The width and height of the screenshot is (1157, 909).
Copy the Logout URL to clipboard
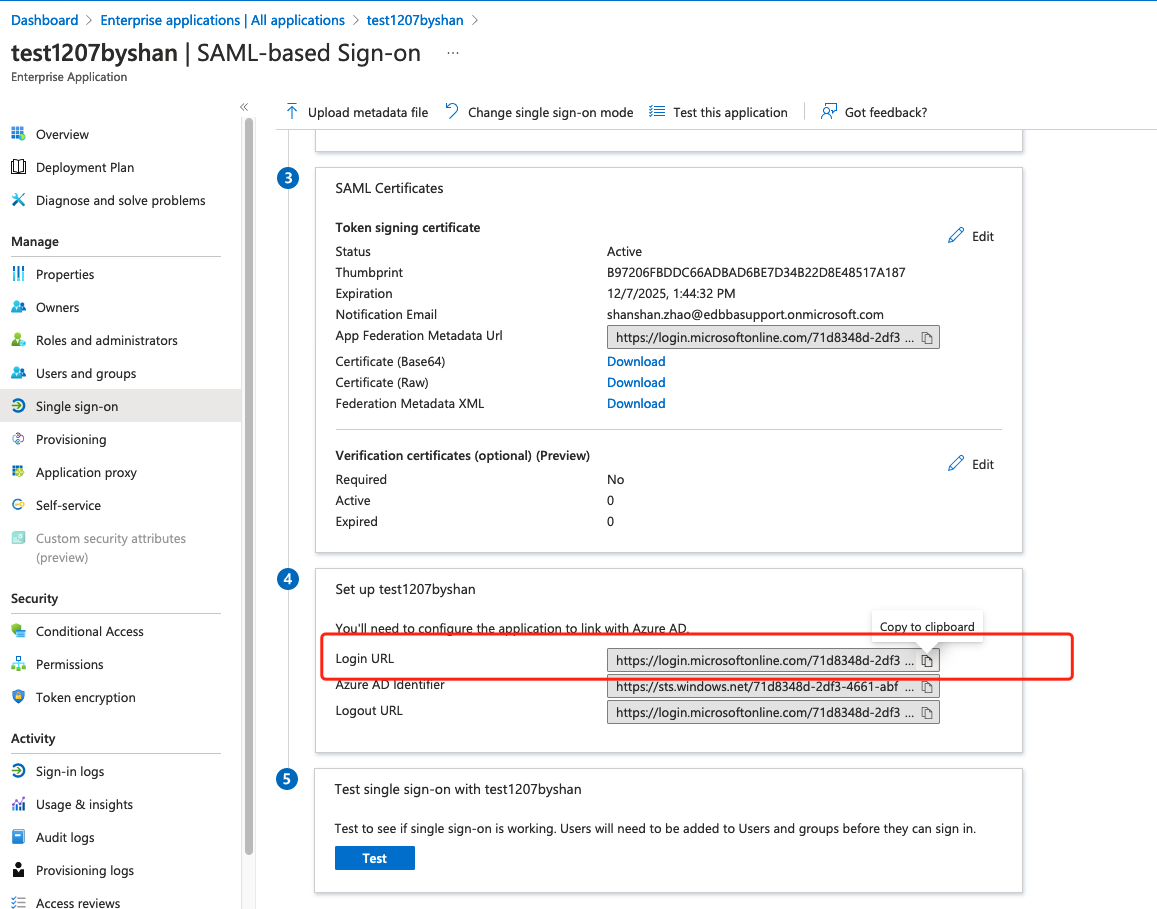coord(928,713)
